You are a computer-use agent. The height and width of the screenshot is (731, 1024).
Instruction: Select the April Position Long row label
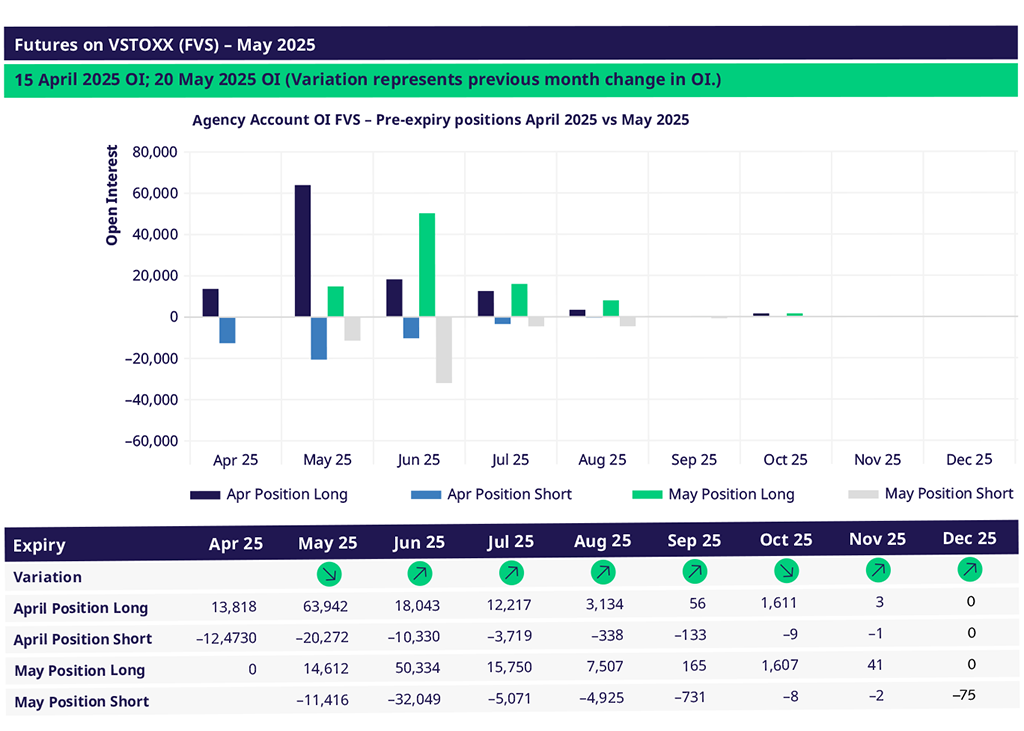81,608
